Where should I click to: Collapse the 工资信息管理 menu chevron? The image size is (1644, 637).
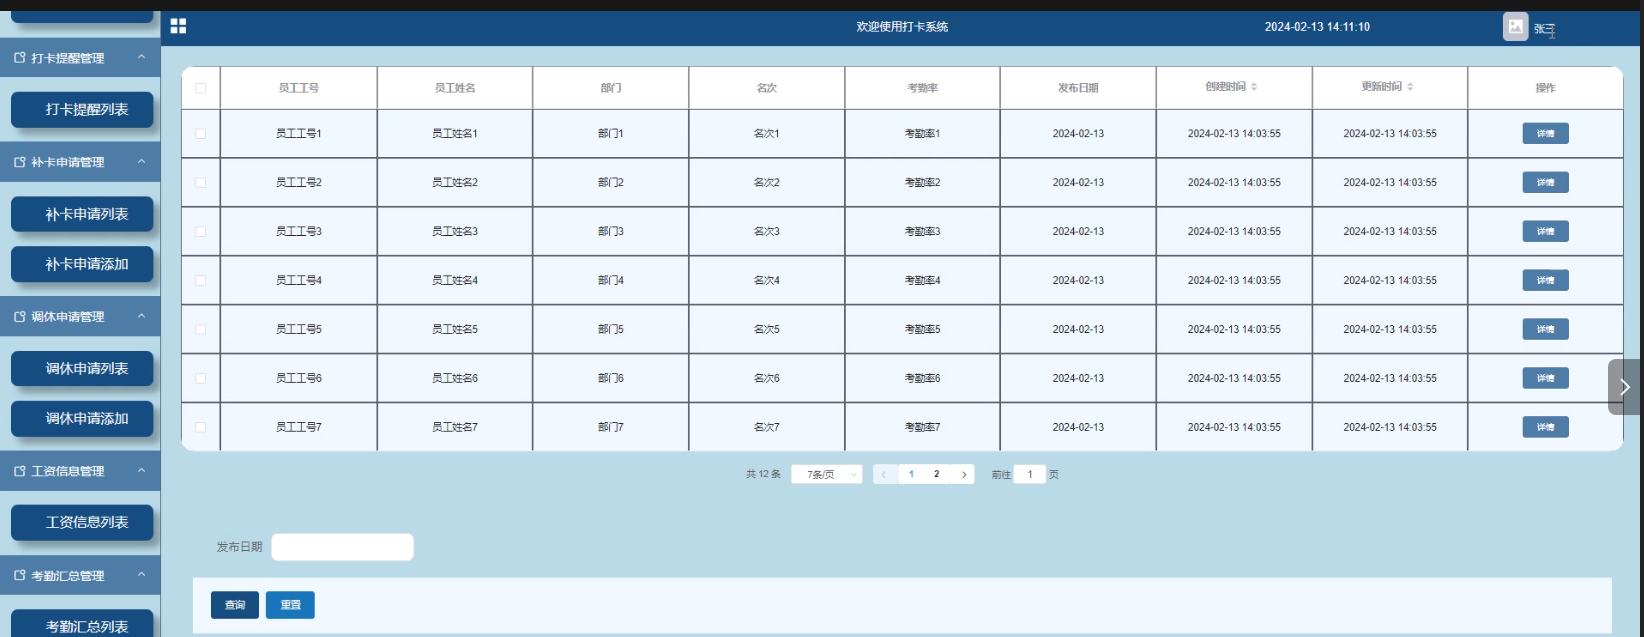click(x=141, y=470)
